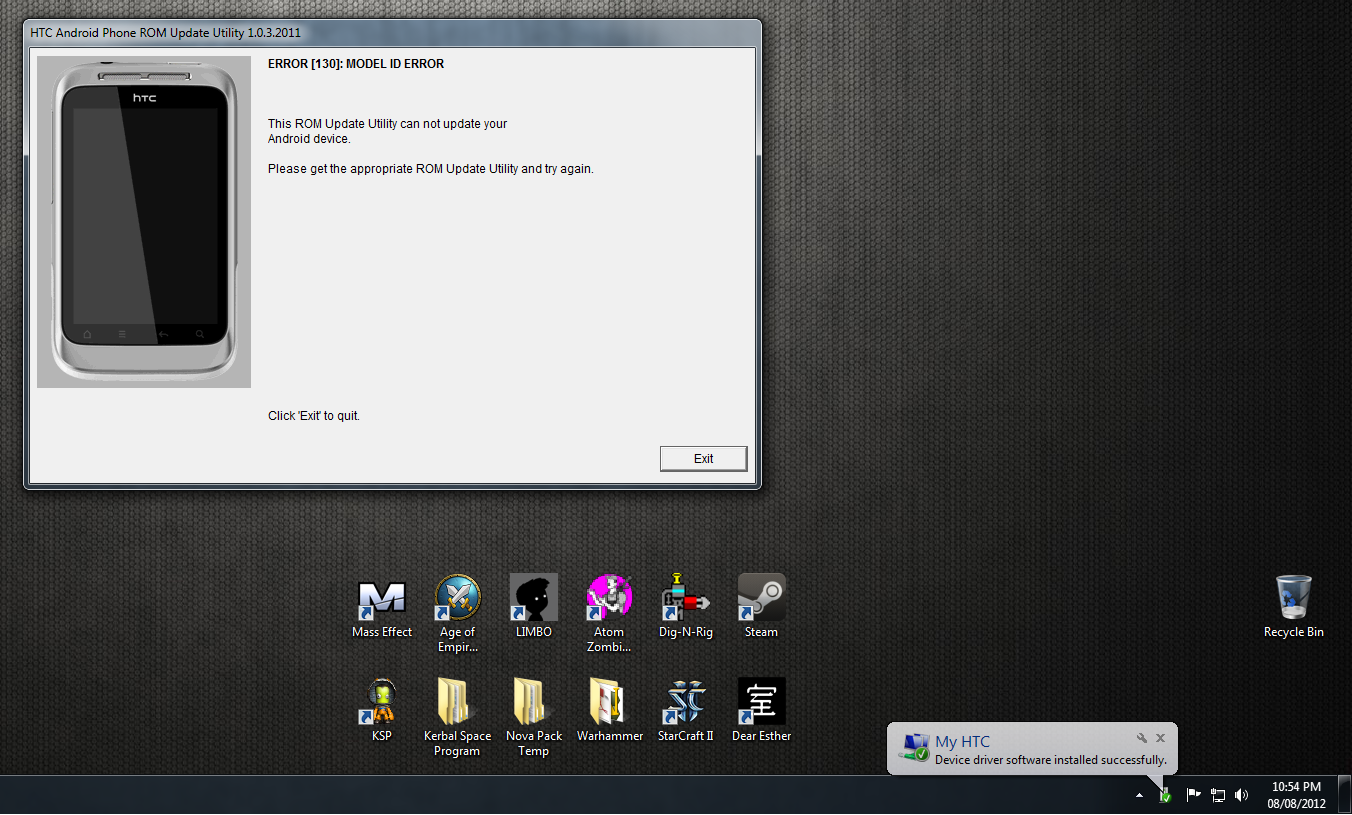The width and height of the screenshot is (1352, 815).
Task: Click the KSP desktop shortcut
Action: coord(381,703)
